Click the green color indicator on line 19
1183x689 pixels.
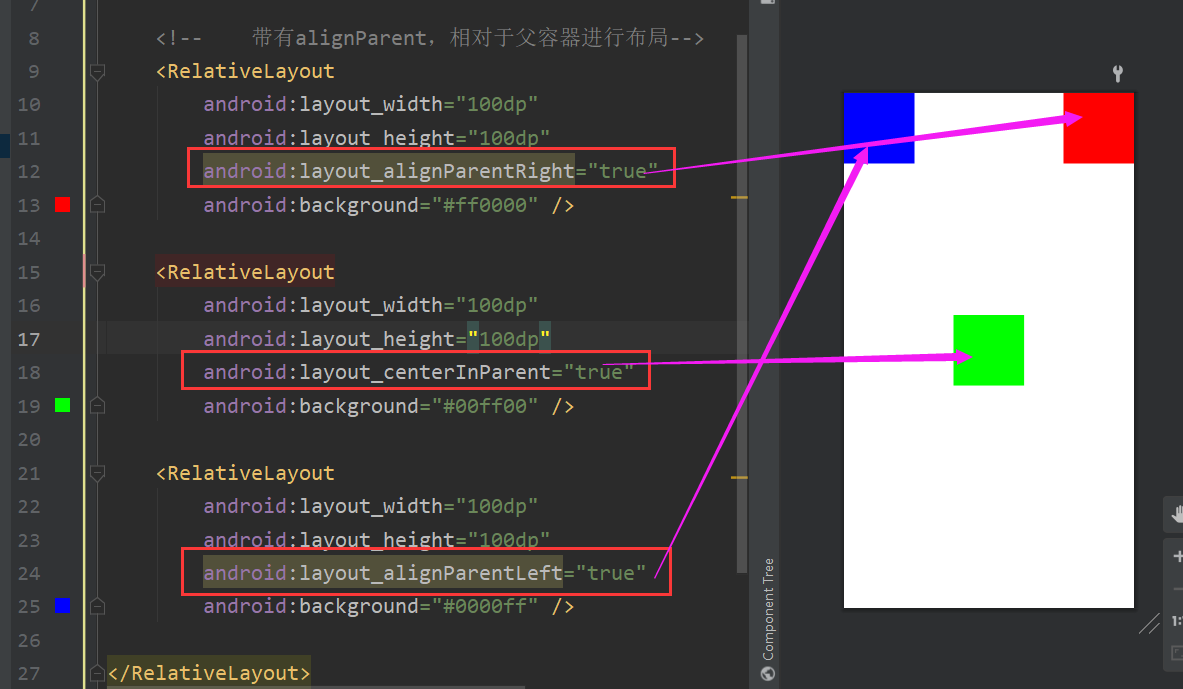coord(62,405)
